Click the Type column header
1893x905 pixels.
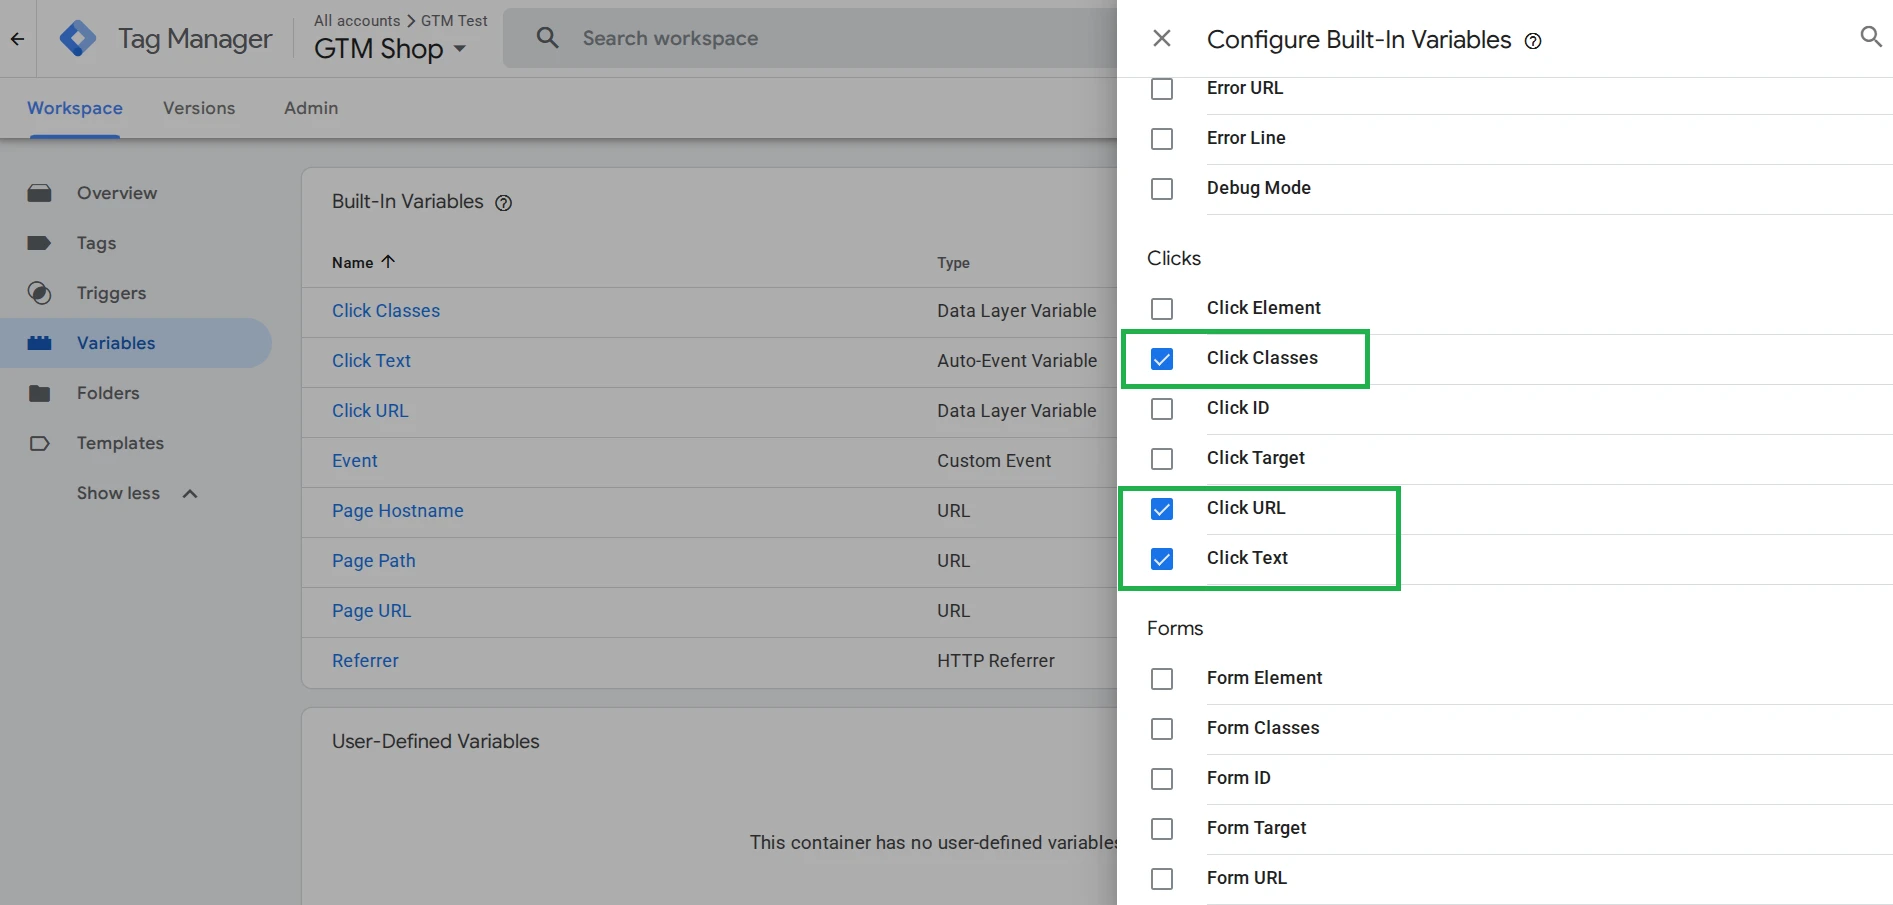point(953,263)
